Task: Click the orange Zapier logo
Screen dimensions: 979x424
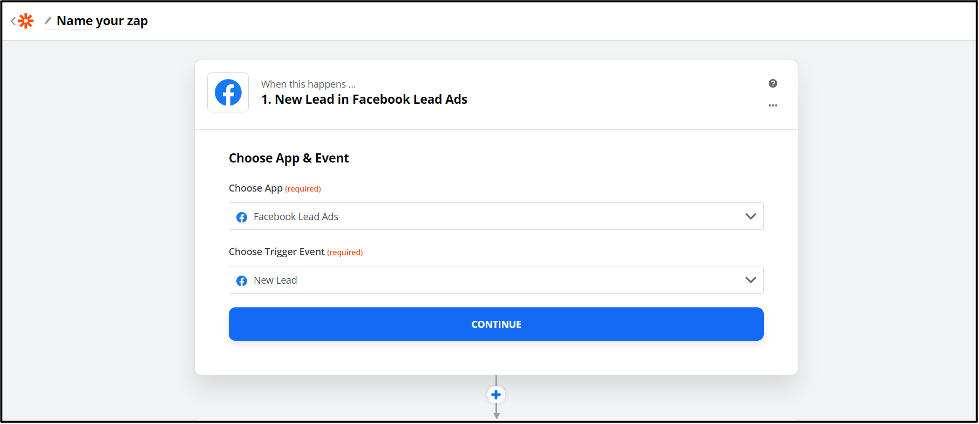Action: click(26, 21)
